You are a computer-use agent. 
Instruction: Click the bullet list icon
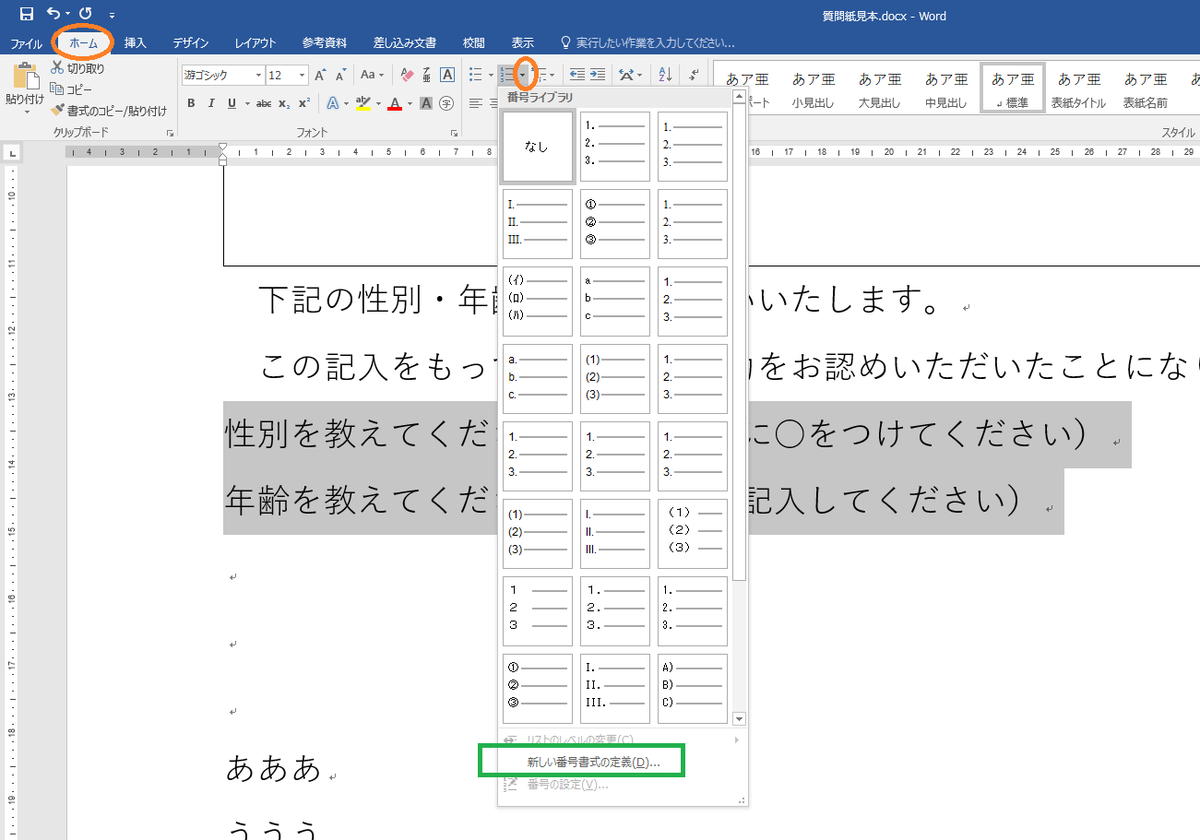[x=474, y=75]
